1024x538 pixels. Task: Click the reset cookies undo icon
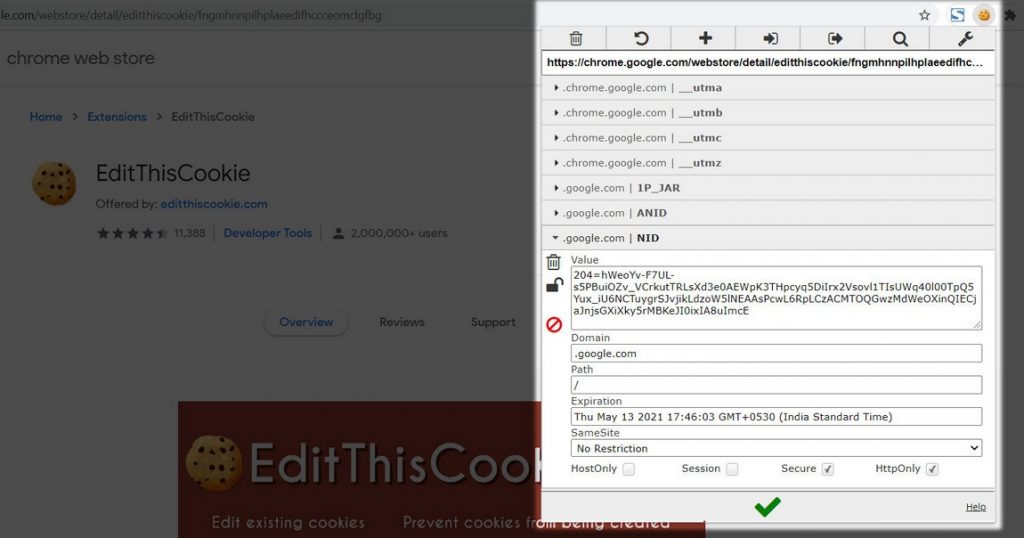pyautogui.click(x=641, y=38)
